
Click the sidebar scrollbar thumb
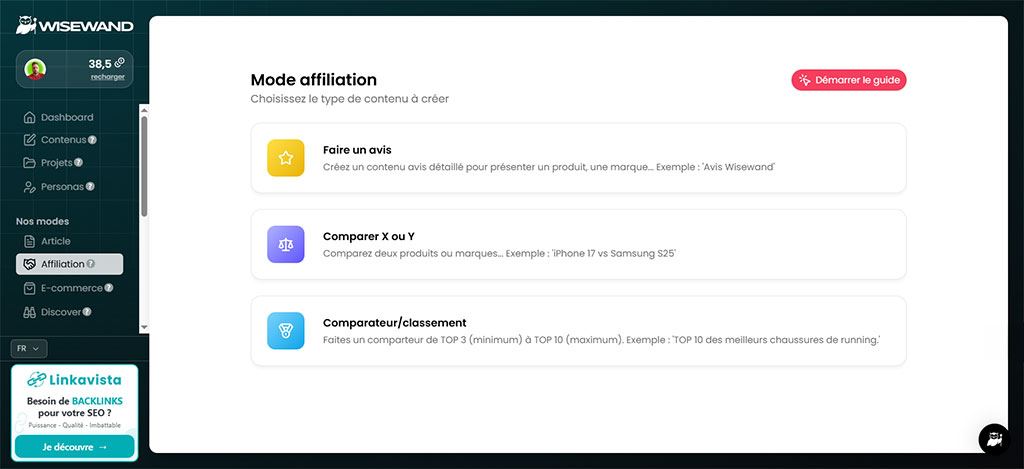point(144,167)
